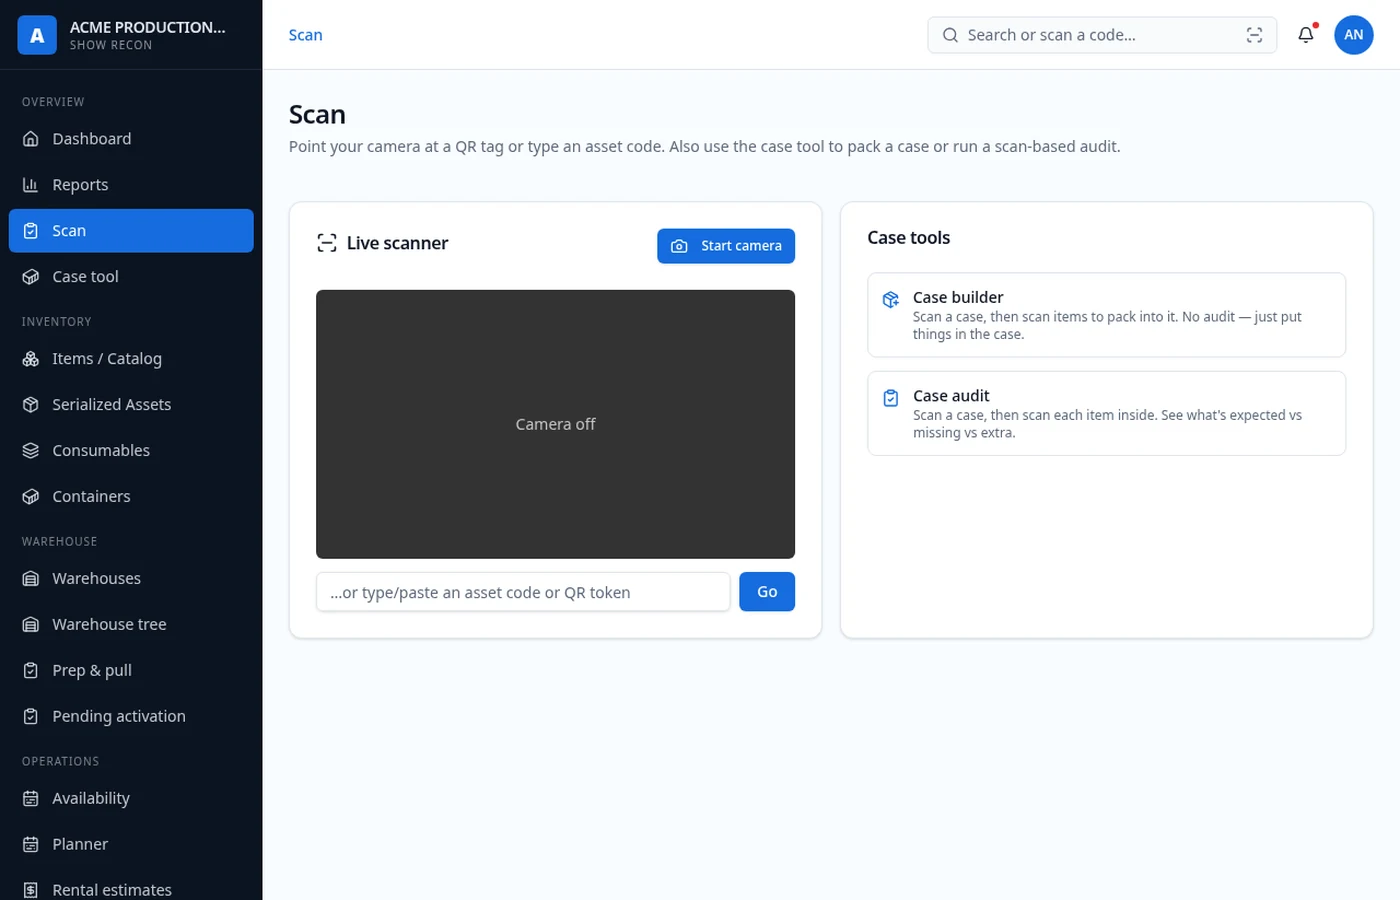Click the Serialized Assets cube icon
The height and width of the screenshot is (900, 1400).
(x=31, y=405)
